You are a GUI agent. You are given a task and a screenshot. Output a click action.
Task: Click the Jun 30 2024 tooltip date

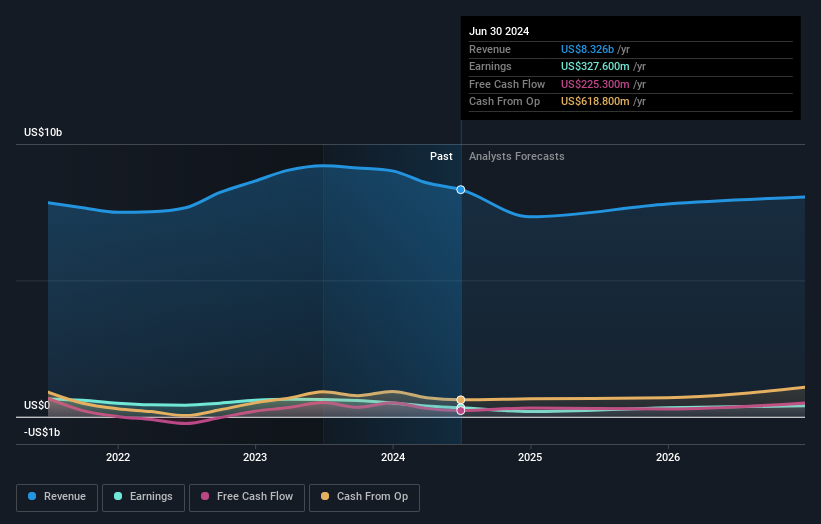tap(499, 31)
